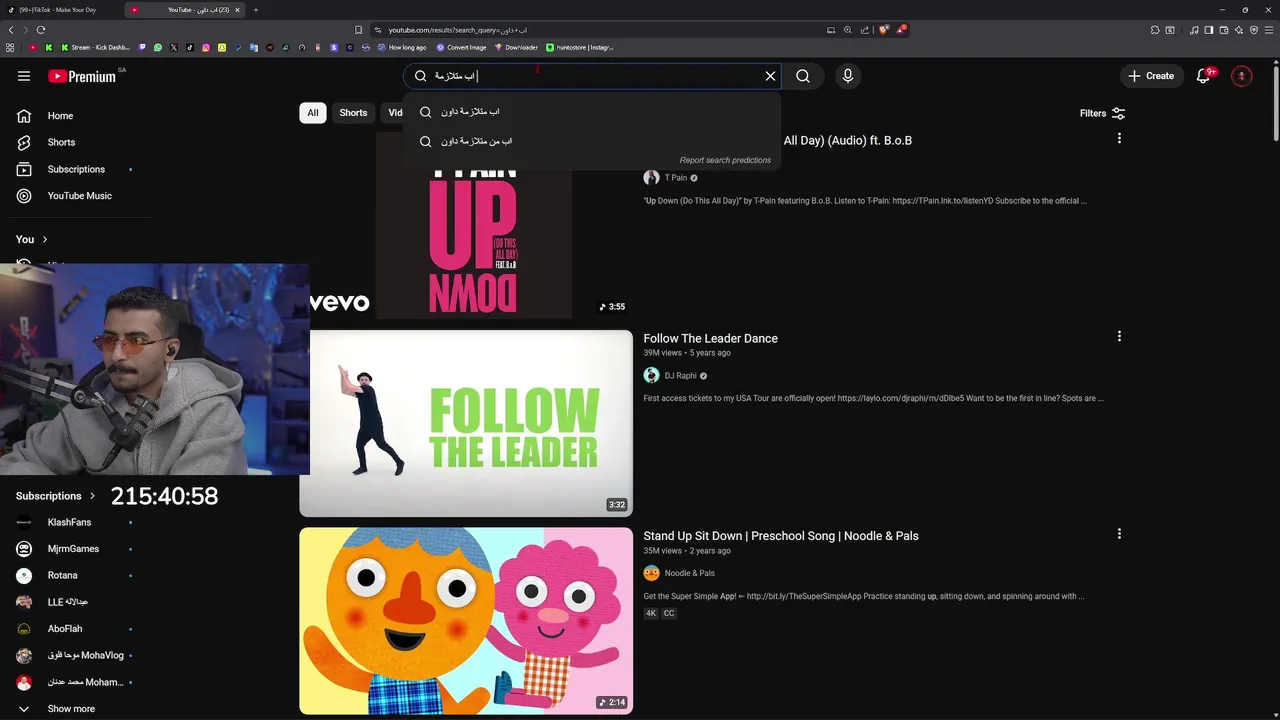Open browser extensions puzzle icon
Viewport: 1280px width, 720px height.
pos(1155,30)
